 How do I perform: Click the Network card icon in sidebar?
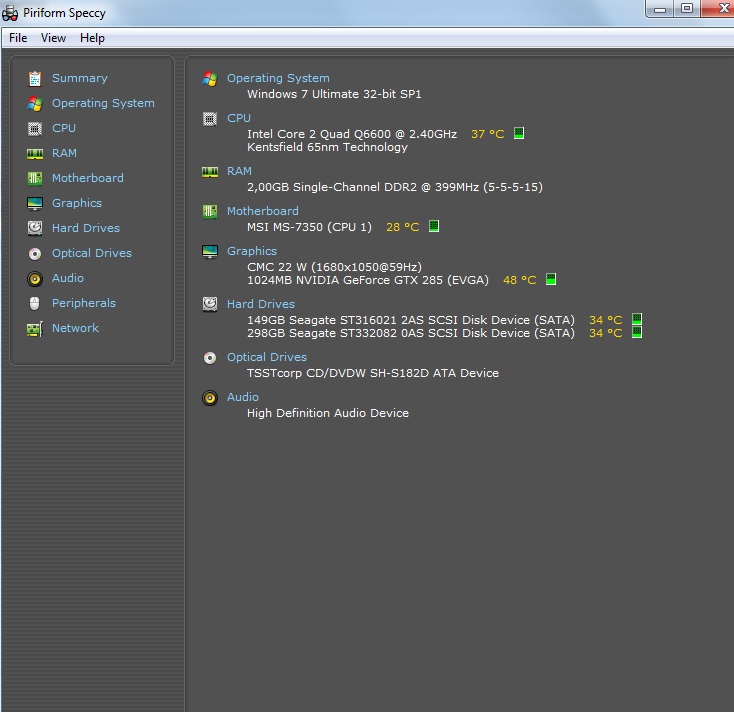pos(35,329)
